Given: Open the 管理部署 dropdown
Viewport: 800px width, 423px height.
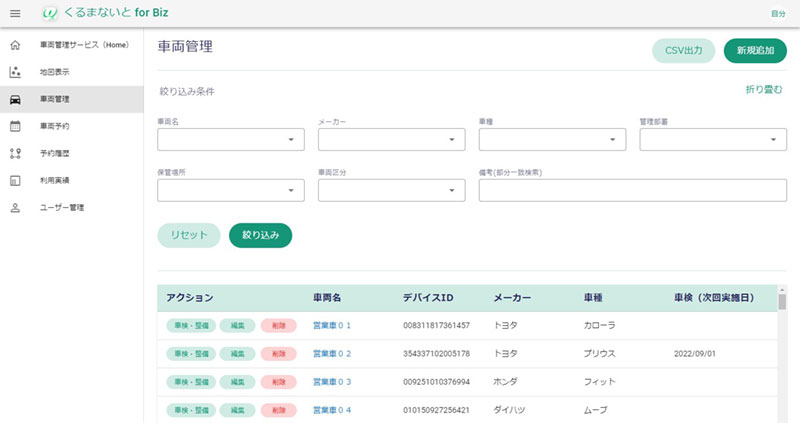Looking at the screenshot, I should pyautogui.click(x=713, y=139).
